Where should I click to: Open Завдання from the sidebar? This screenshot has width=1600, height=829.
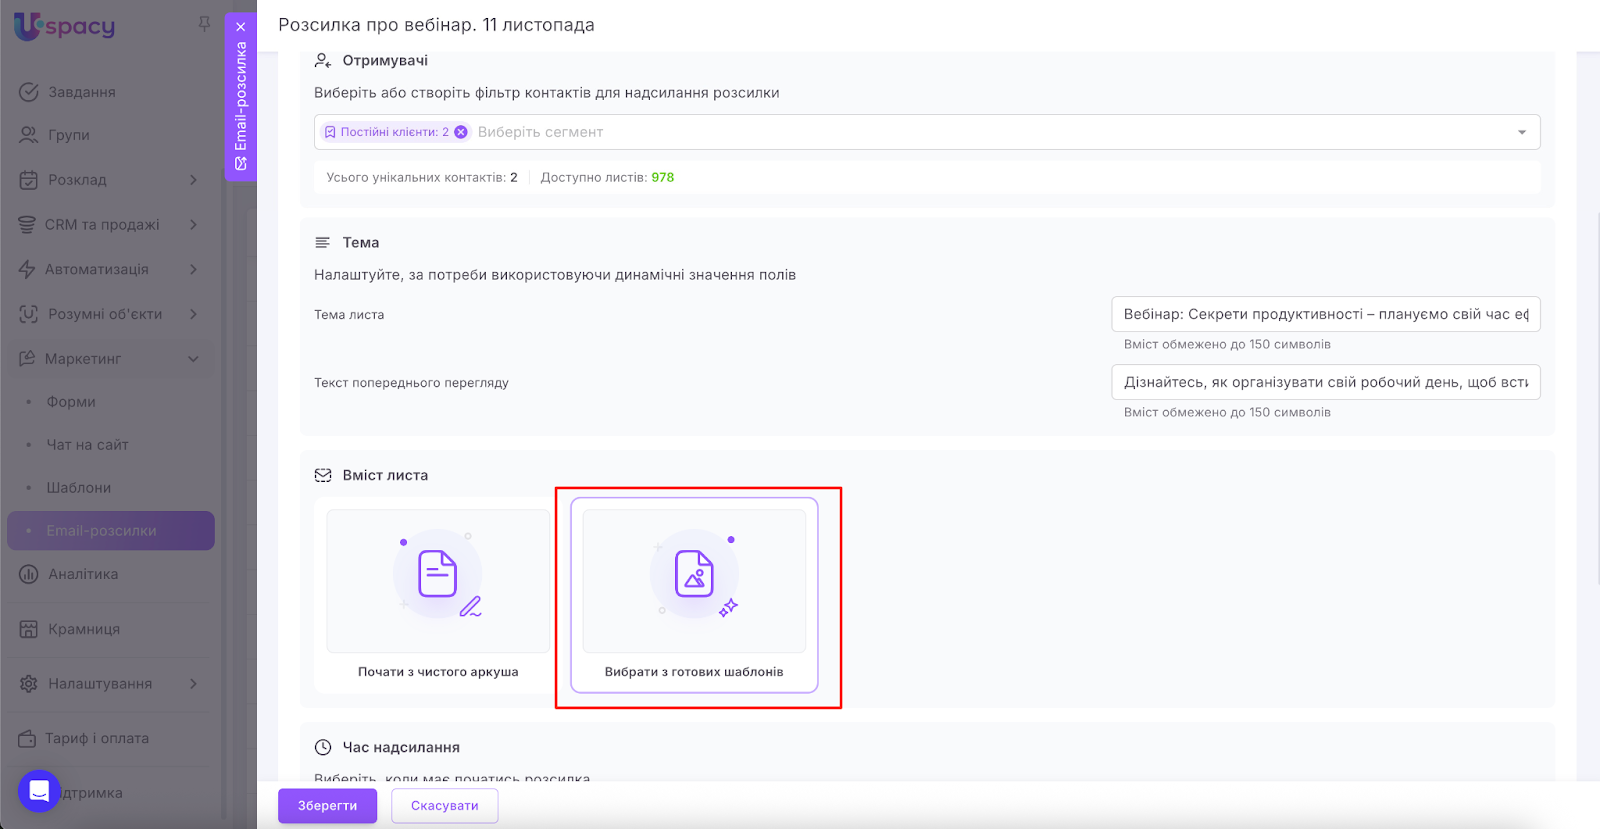pos(82,92)
